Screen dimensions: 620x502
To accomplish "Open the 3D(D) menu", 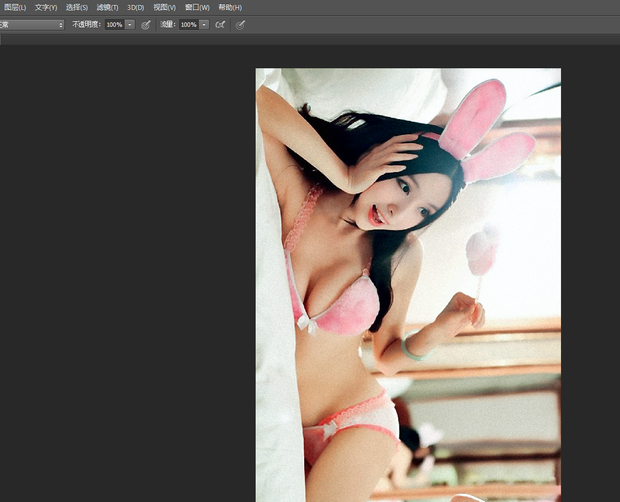I will [x=136, y=7].
